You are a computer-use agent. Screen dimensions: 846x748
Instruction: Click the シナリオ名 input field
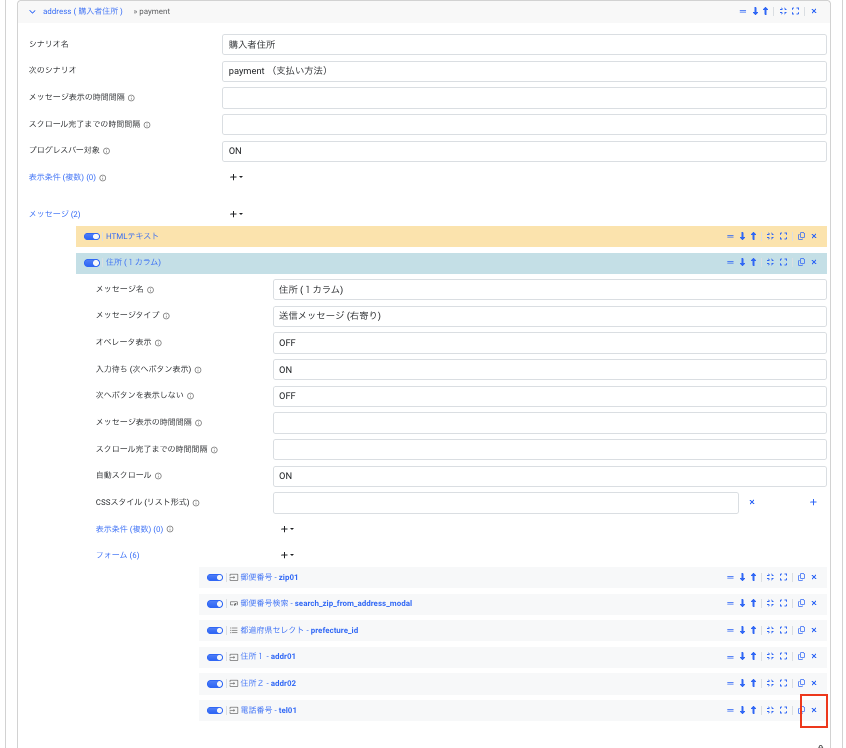(524, 45)
